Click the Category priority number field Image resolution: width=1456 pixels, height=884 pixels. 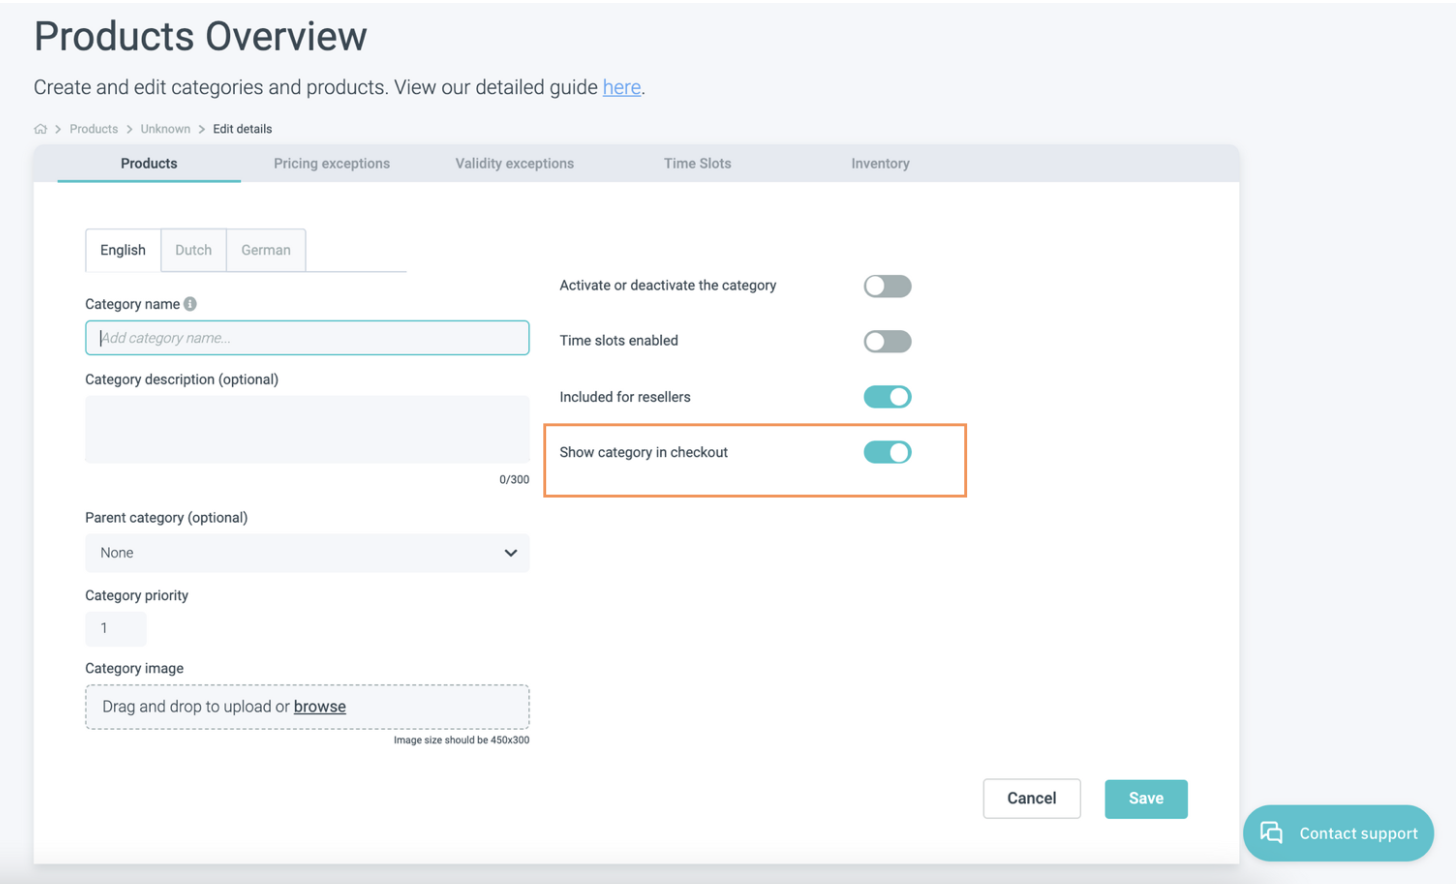[x=115, y=628]
